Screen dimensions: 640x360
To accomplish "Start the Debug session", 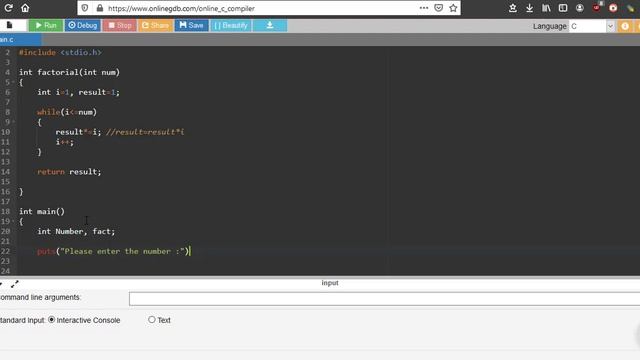I will pos(82,25).
